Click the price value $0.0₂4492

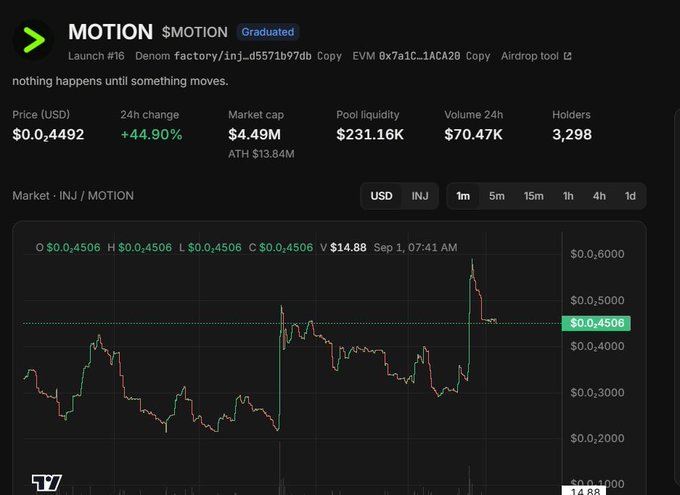[48, 134]
